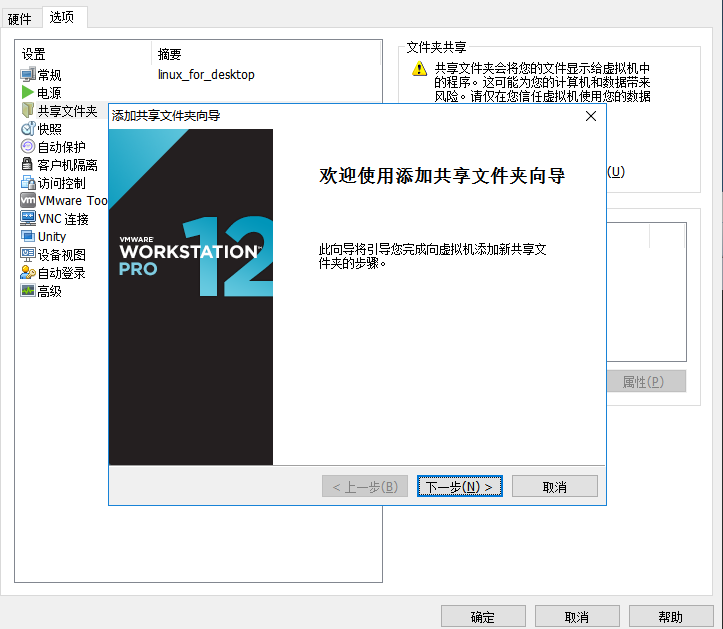Click the green 电源 power icon
Image resolution: width=723 pixels, height=629 pixels.
point(28,93)
